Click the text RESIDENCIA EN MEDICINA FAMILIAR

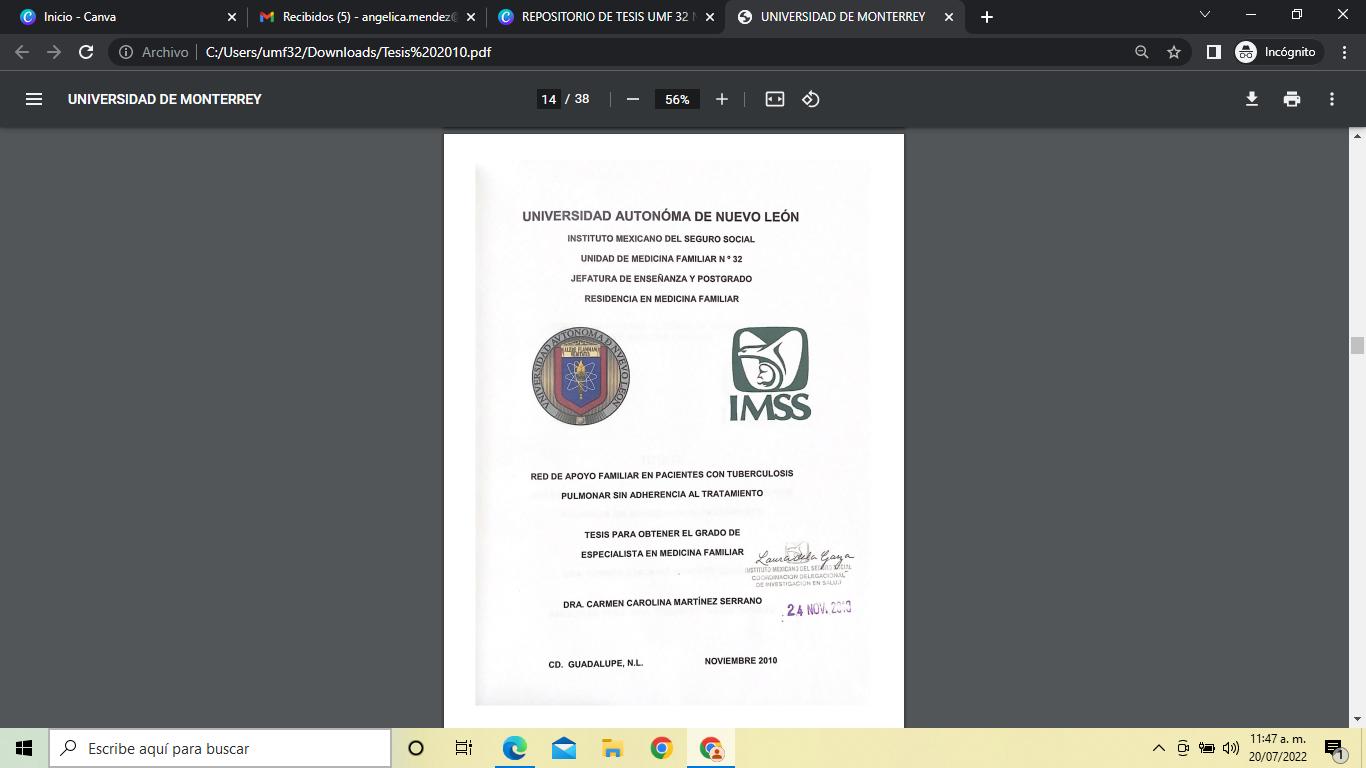661,299
